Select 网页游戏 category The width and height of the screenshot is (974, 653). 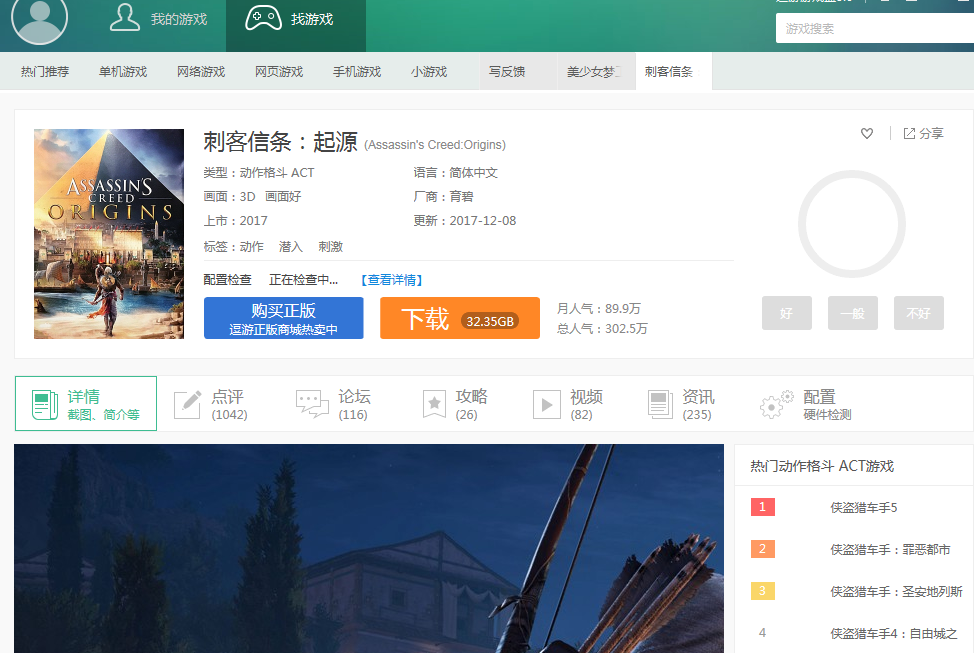[x=279, y=71]
